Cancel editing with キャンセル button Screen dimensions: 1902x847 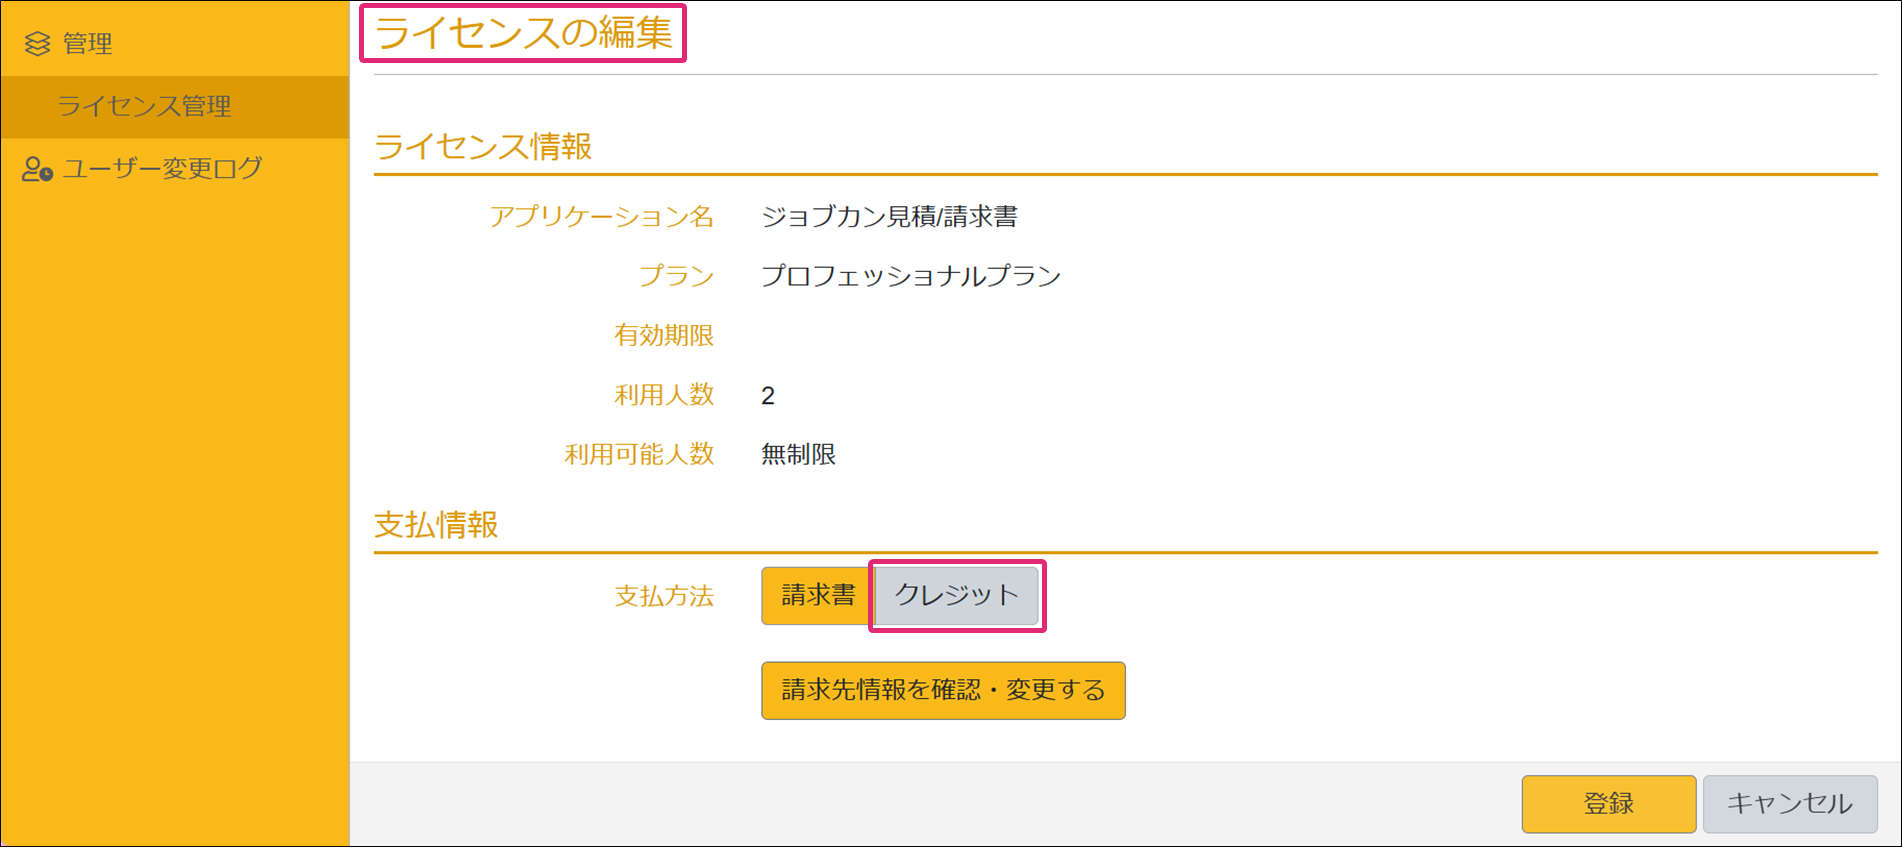[1789, 803]
